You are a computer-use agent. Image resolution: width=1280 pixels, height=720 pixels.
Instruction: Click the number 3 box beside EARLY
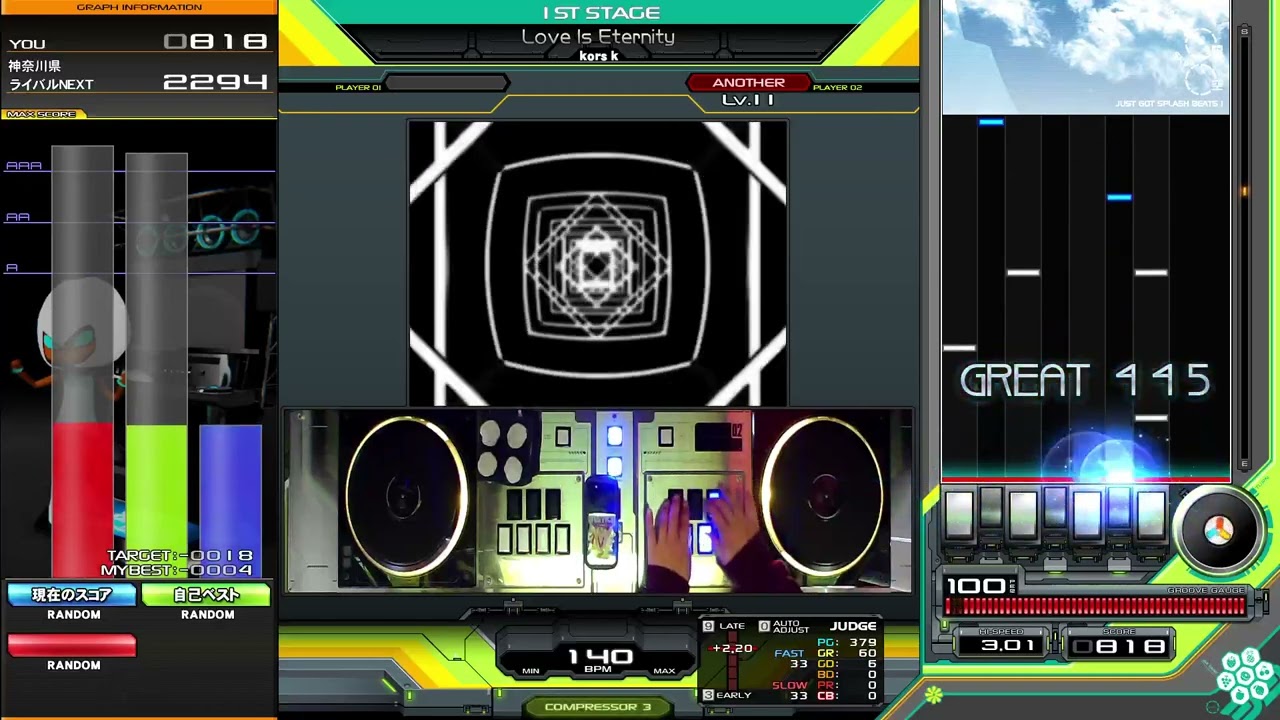709,695
